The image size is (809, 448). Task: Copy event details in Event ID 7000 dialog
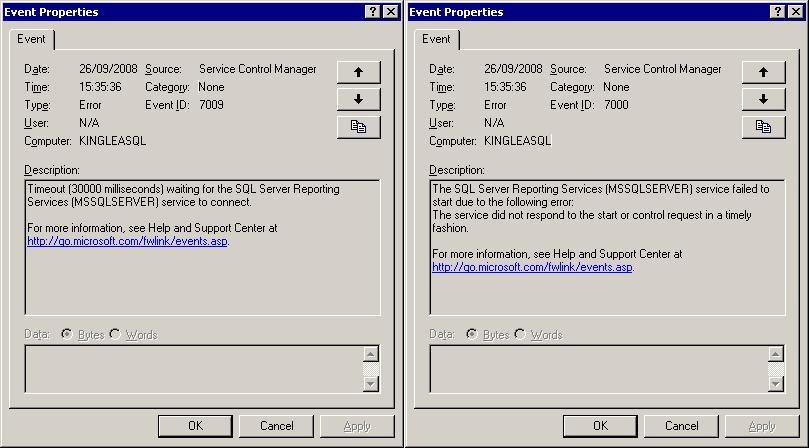(764, 127)
